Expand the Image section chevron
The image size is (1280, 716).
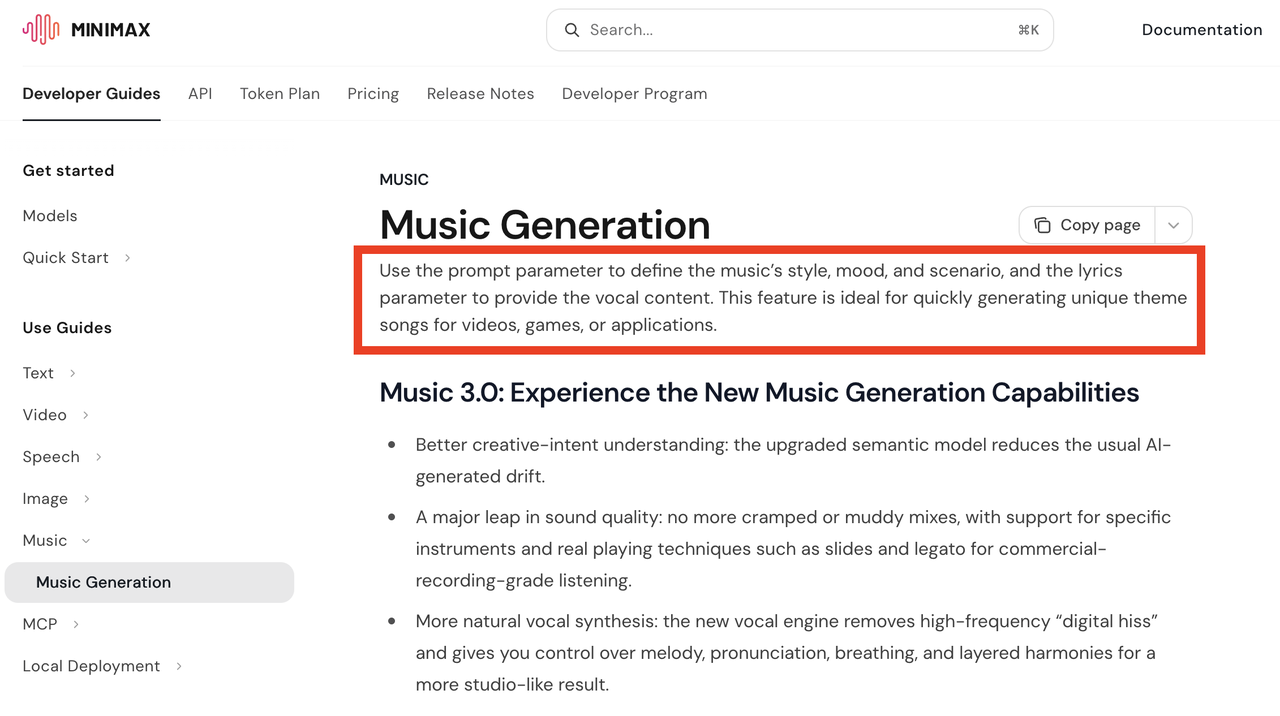pyautogui.click(x=86, y=499)
